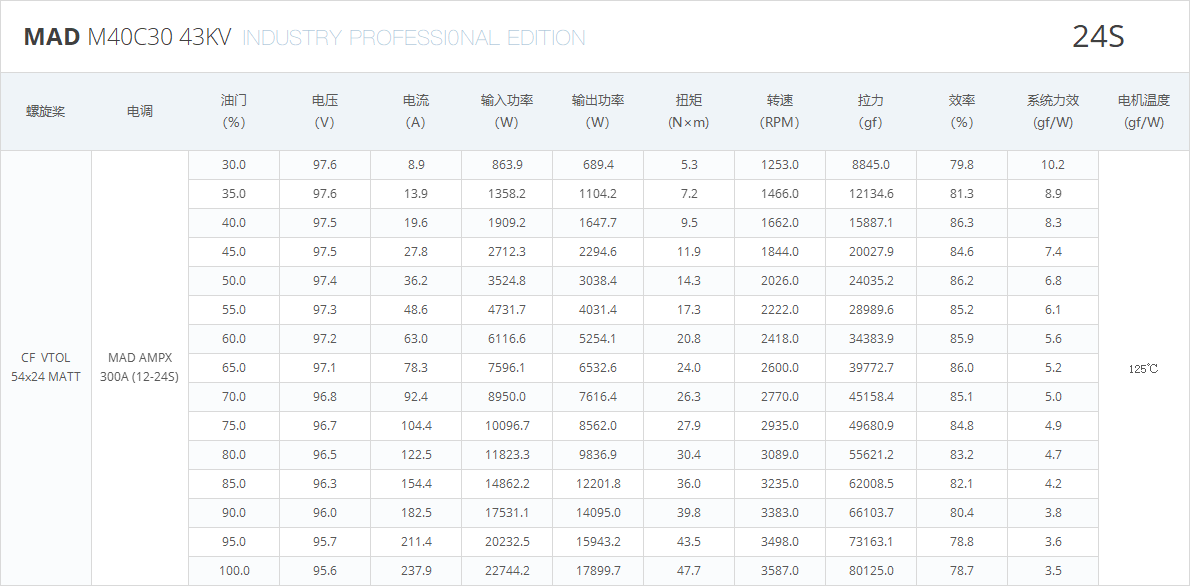Select the 输入功率 (W) column header

tap(507, 111)
